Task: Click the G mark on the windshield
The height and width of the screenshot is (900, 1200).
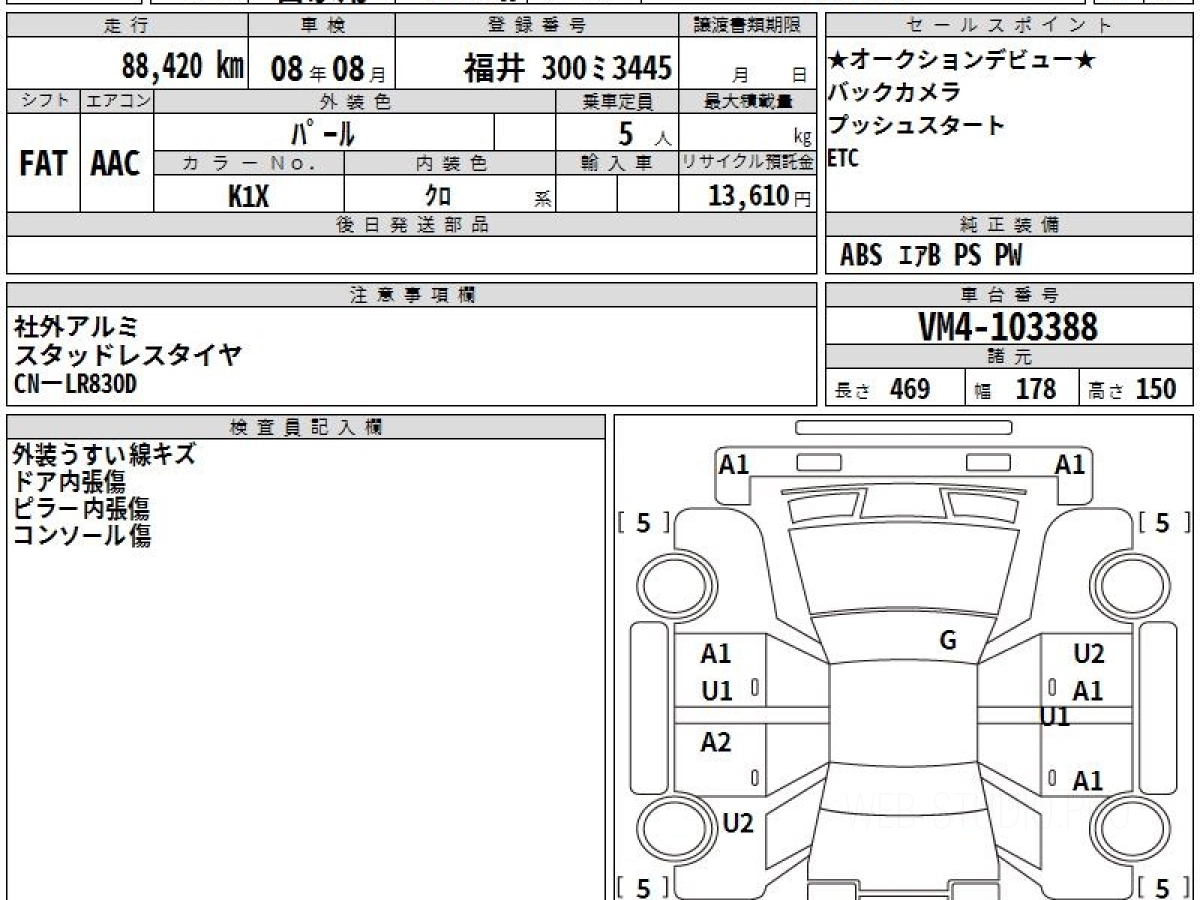Action: (x=948, y=641)
